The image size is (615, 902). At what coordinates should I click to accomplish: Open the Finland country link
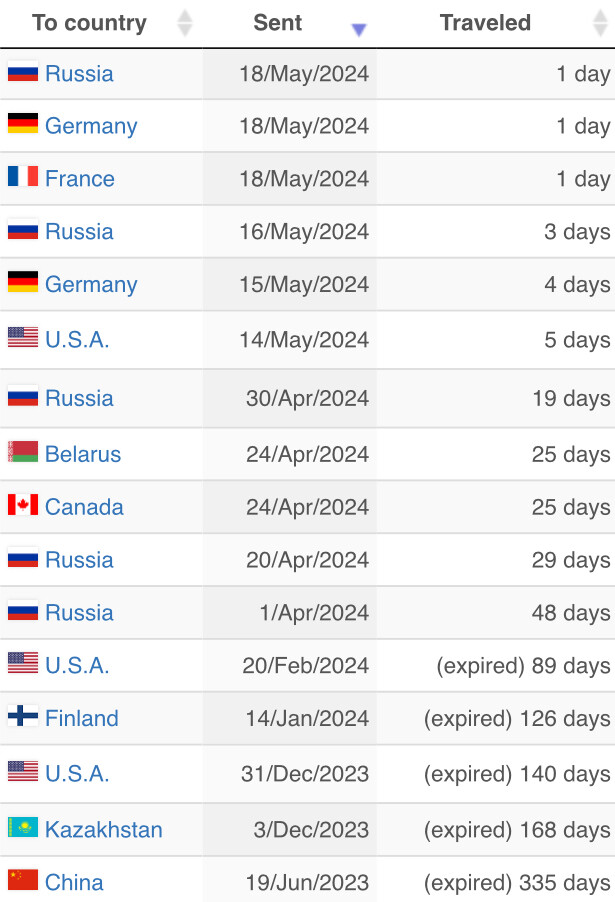tap(82, 718)
